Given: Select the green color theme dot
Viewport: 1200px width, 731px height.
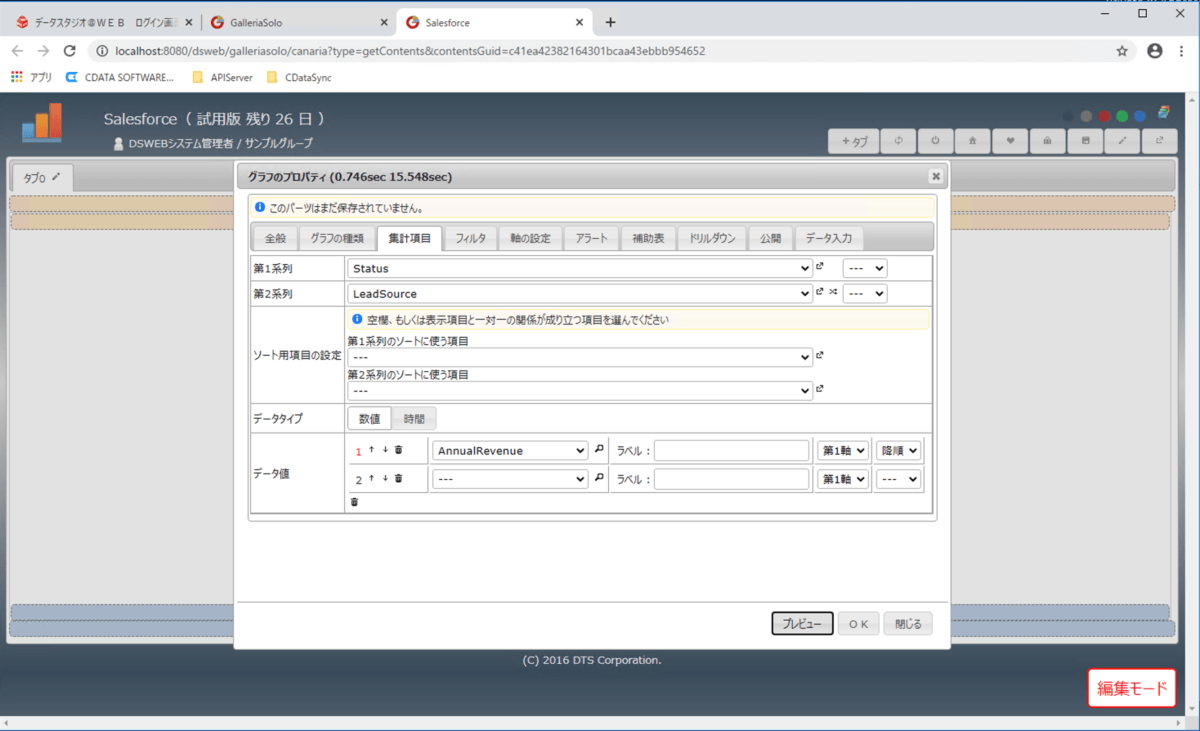Looking at the screenshot, I should pyautogui.click(x=1122, y=116).
